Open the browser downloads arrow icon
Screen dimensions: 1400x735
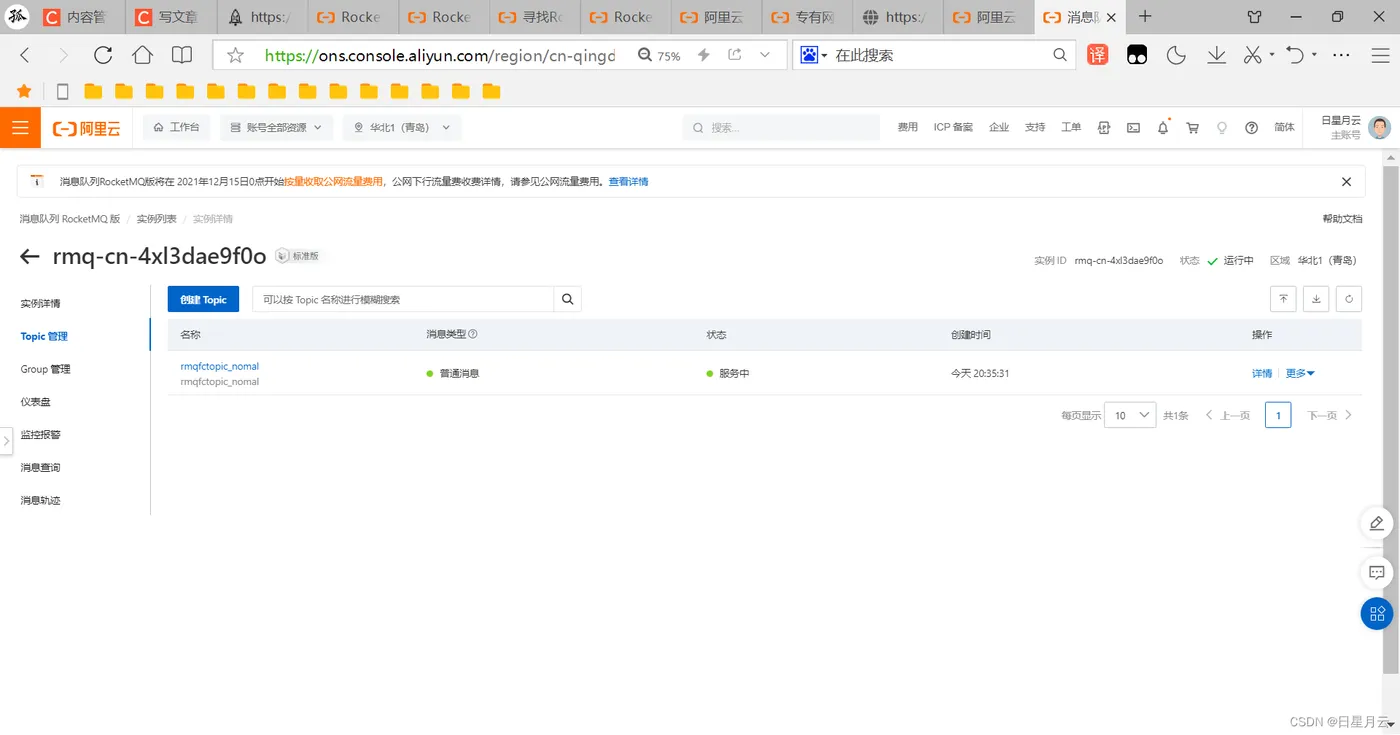point(1216,56)
